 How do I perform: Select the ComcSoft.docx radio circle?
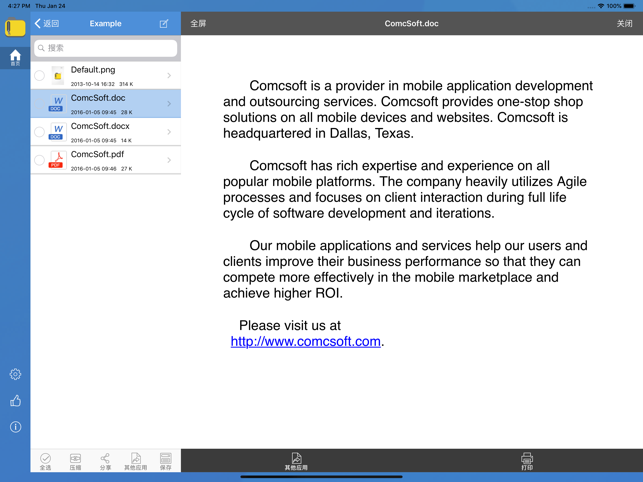click(x=39, y=132)
